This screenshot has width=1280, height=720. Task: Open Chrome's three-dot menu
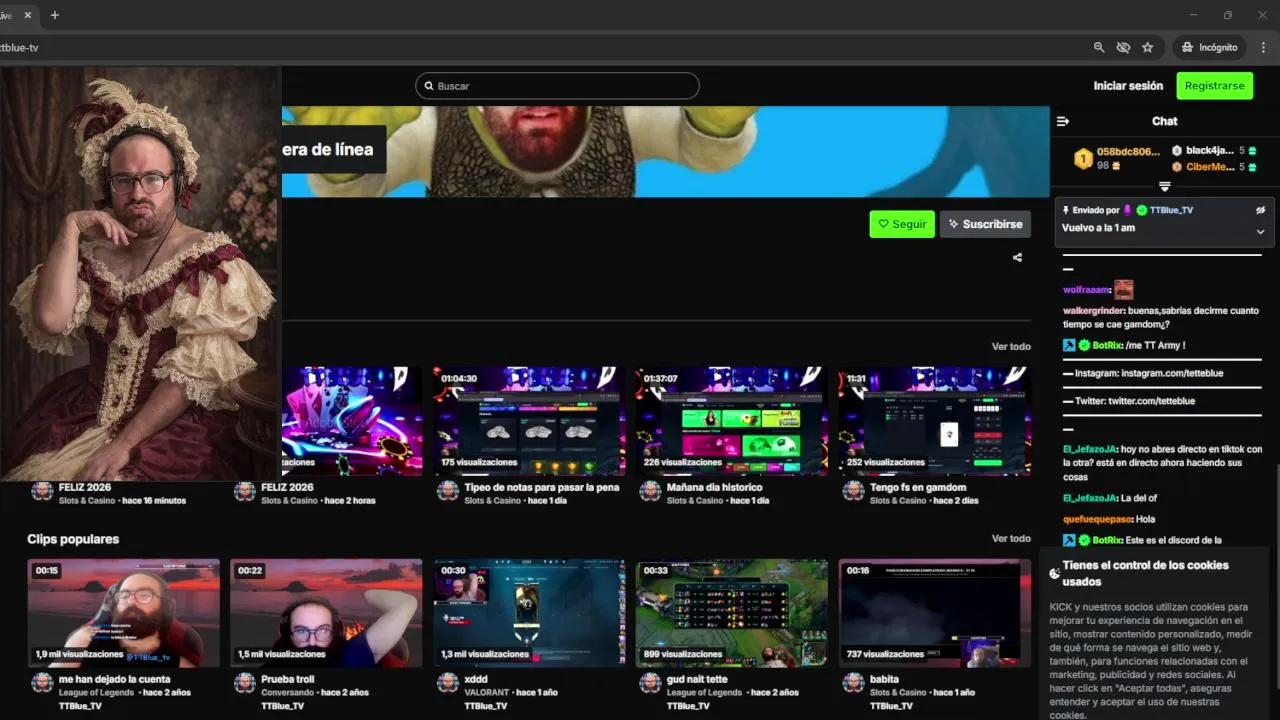pyautogui.click(x=1264, y=47)
